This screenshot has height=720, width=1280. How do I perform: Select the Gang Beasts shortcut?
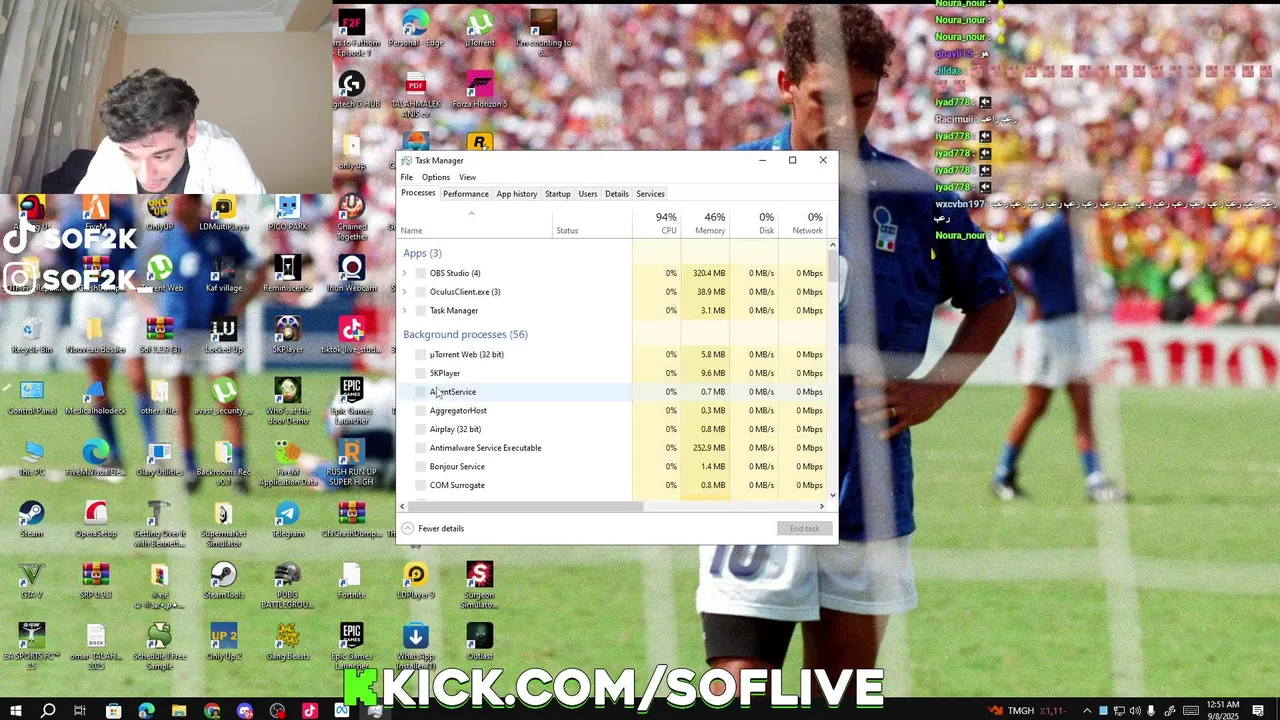point(288,642)
